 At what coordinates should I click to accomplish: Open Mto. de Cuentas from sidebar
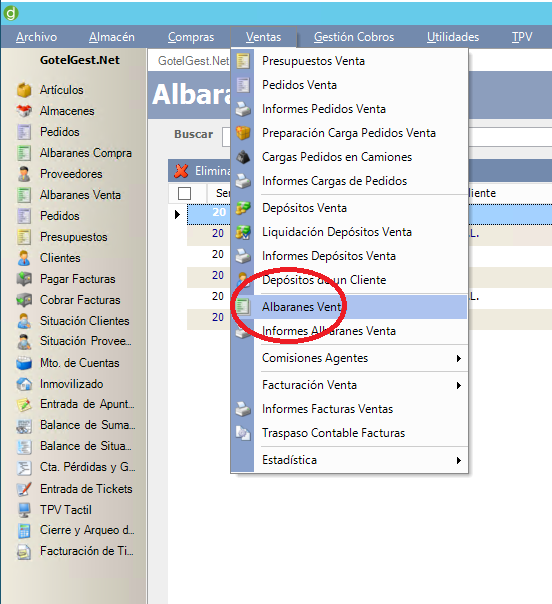(x=80, y=363)
